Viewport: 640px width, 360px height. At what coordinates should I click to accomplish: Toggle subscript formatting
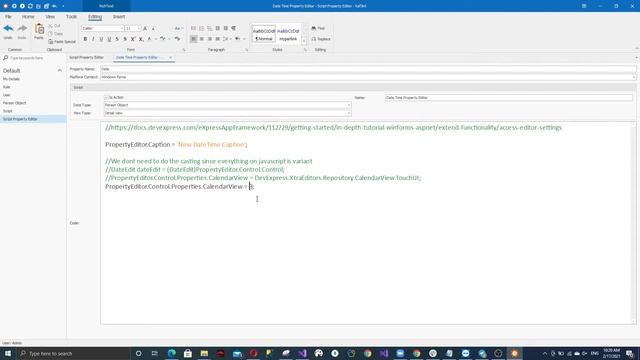click(x=141, y=39)
